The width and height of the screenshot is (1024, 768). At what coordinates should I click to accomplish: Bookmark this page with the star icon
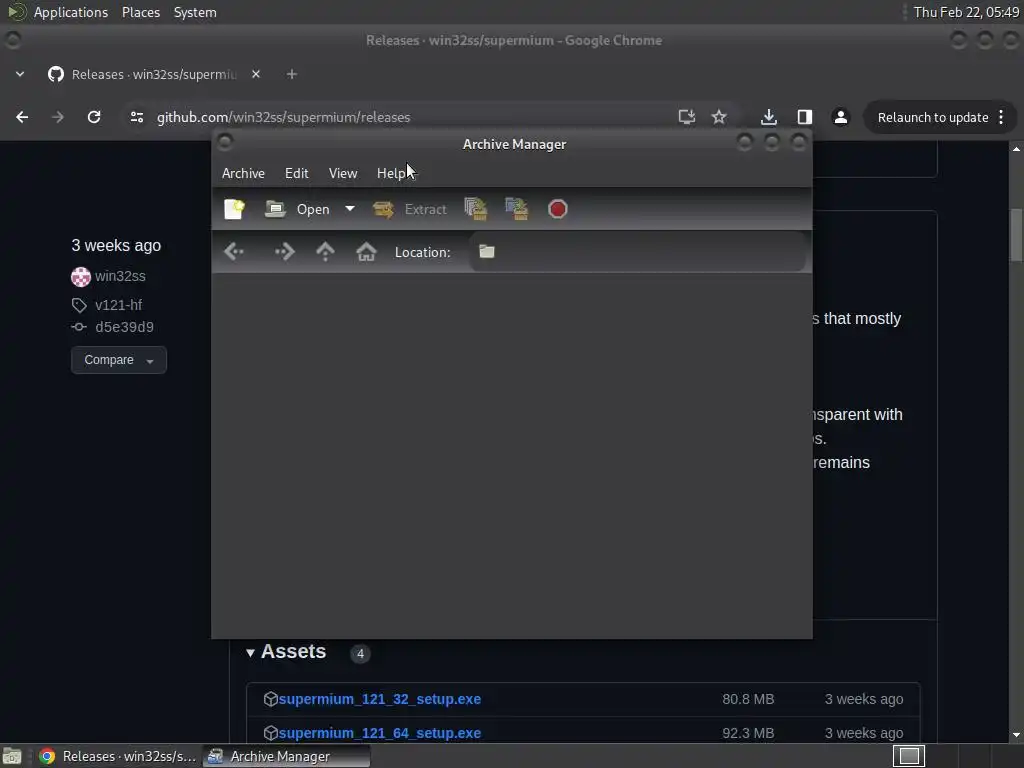pyautogui.click(x=719, y=117)
